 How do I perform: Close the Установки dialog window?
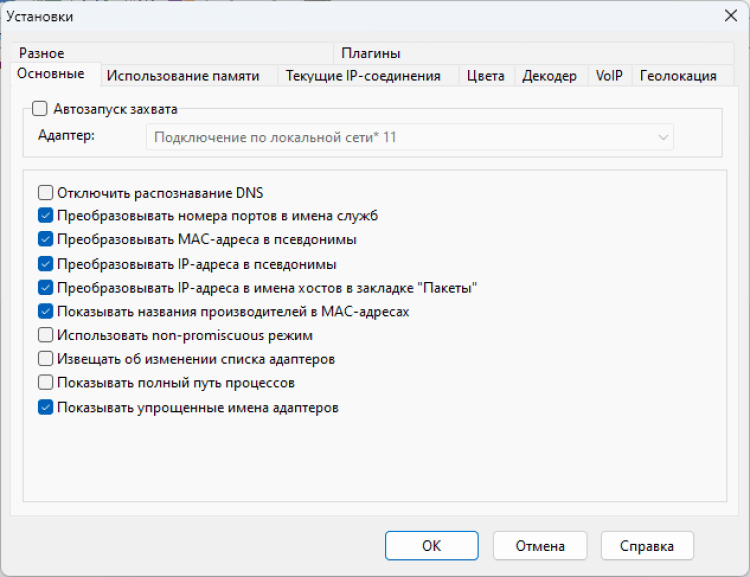click(730, 16)
